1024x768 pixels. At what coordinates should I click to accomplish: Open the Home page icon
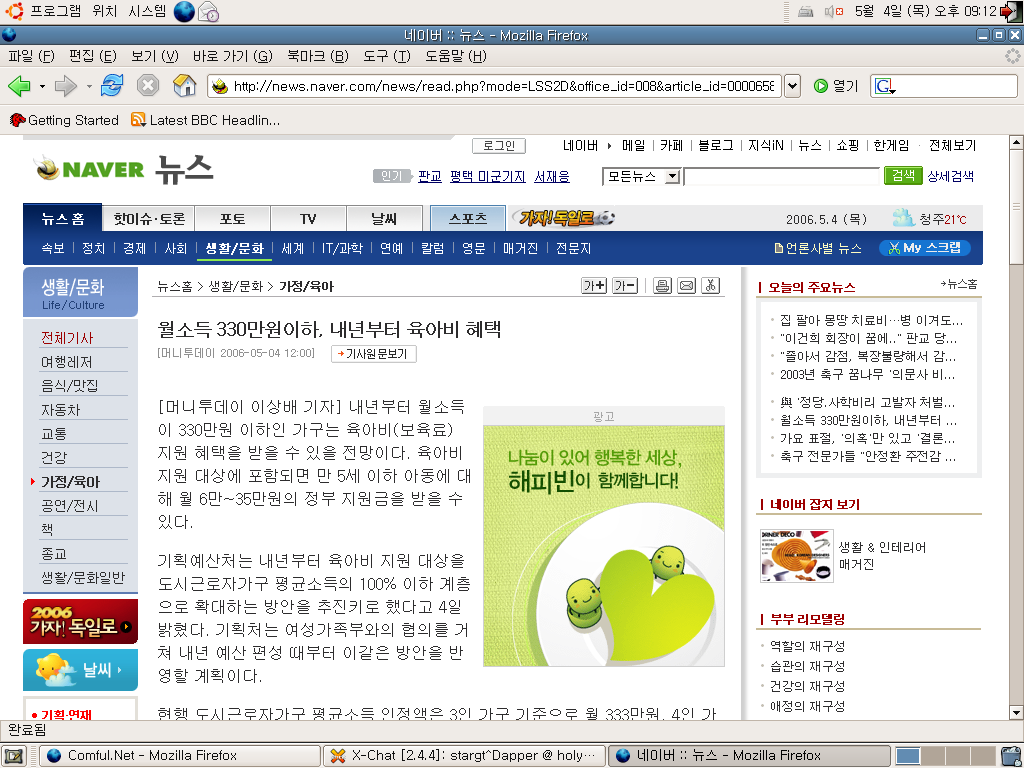coord(184,86)
